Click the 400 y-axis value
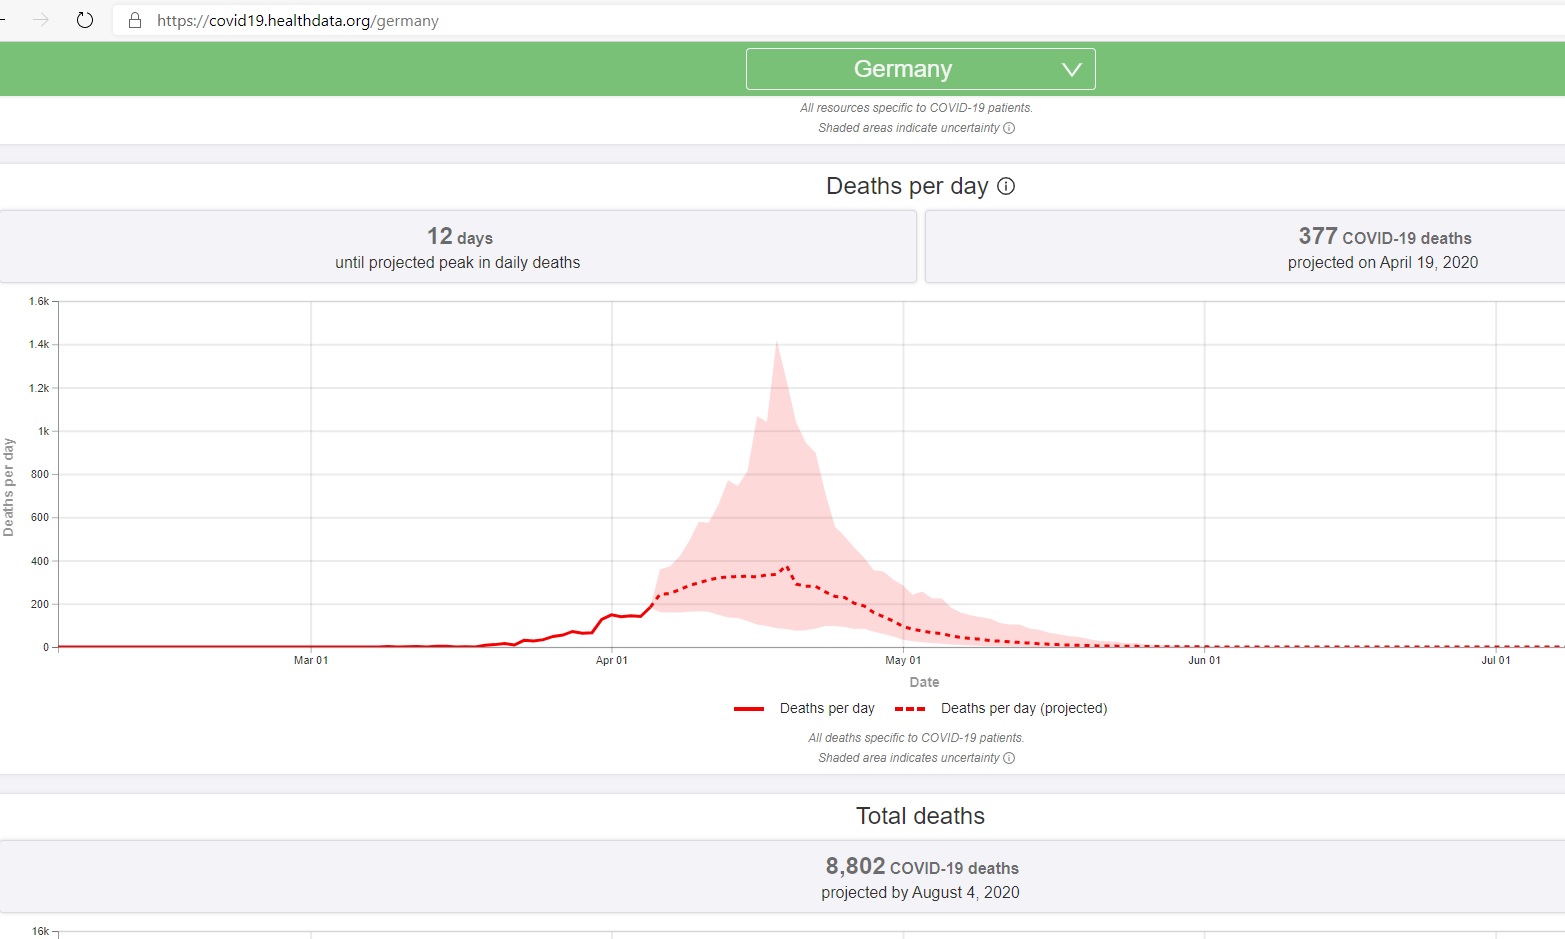The width and height of the screenshot is (1565, 939). coord(40,561)
